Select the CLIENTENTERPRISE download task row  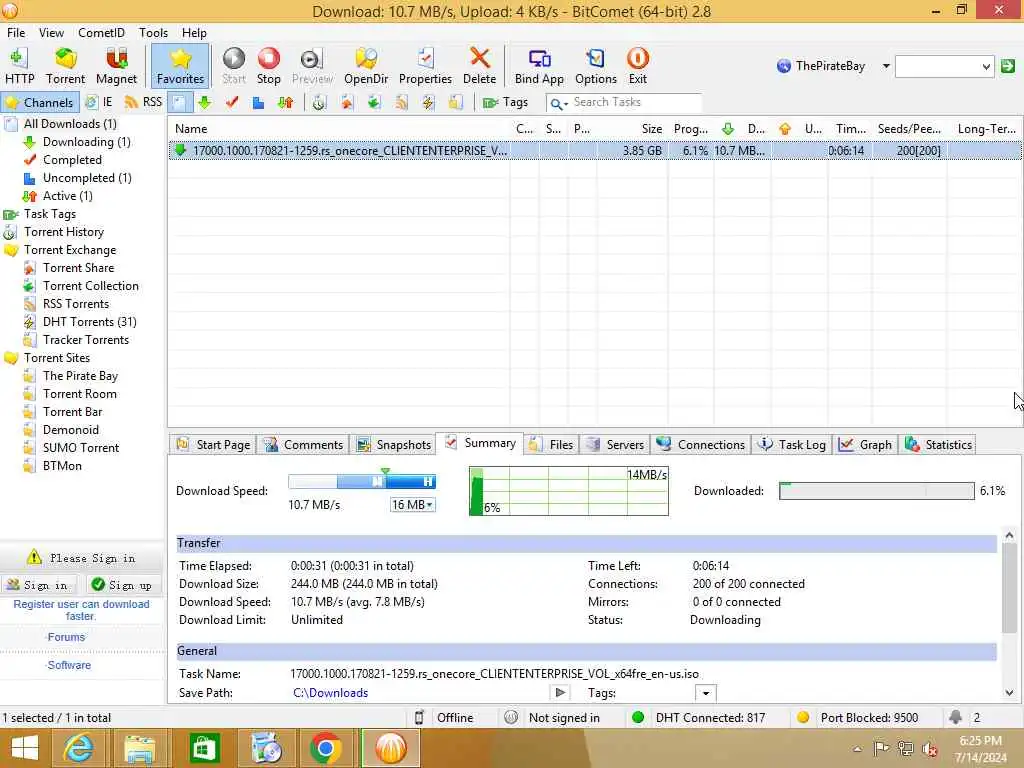[x=595, y=151]
